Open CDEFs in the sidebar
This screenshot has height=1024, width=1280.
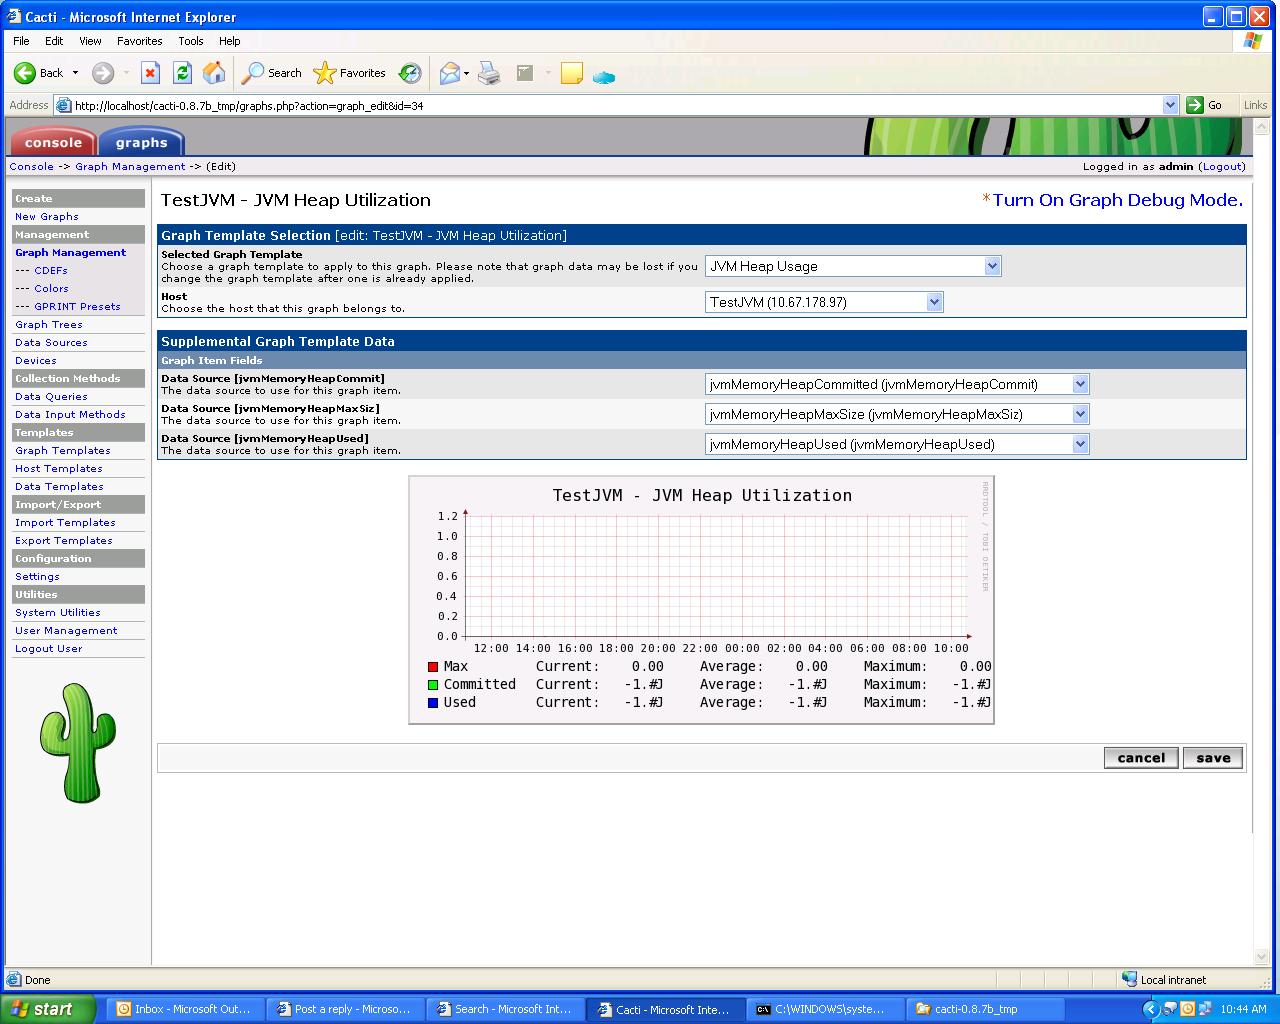[51, 270]
